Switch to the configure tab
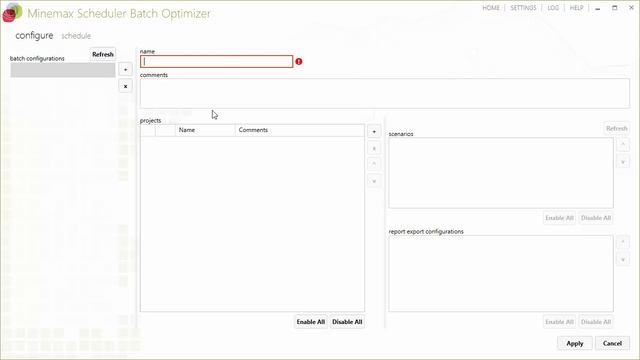The height and width of the screenshot is (360, 640). (x=34, y=36)
